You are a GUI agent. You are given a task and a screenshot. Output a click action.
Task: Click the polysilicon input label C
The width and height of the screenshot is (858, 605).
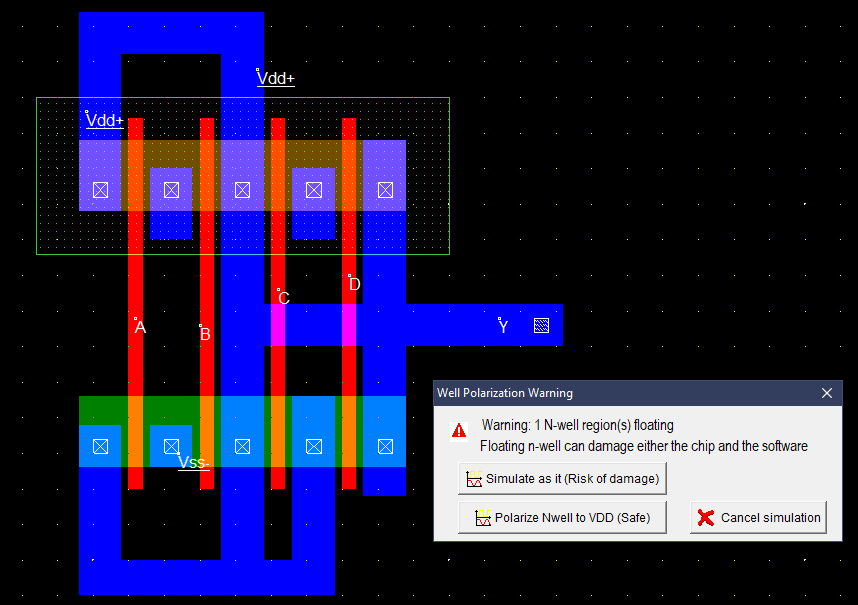pos(283,298)
